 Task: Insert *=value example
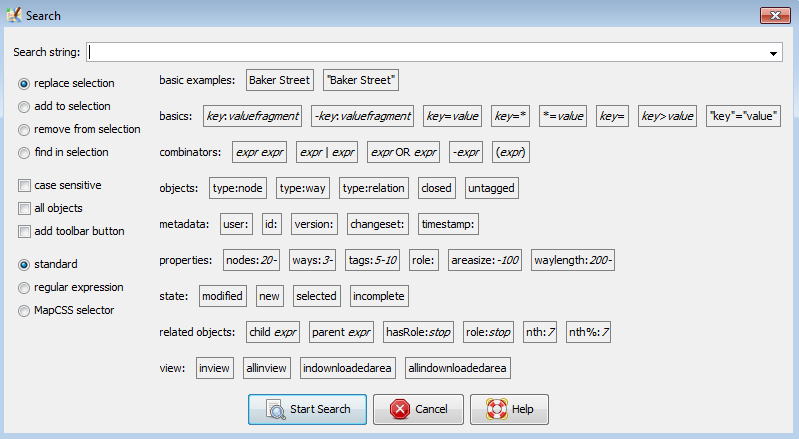coord(563,116)
